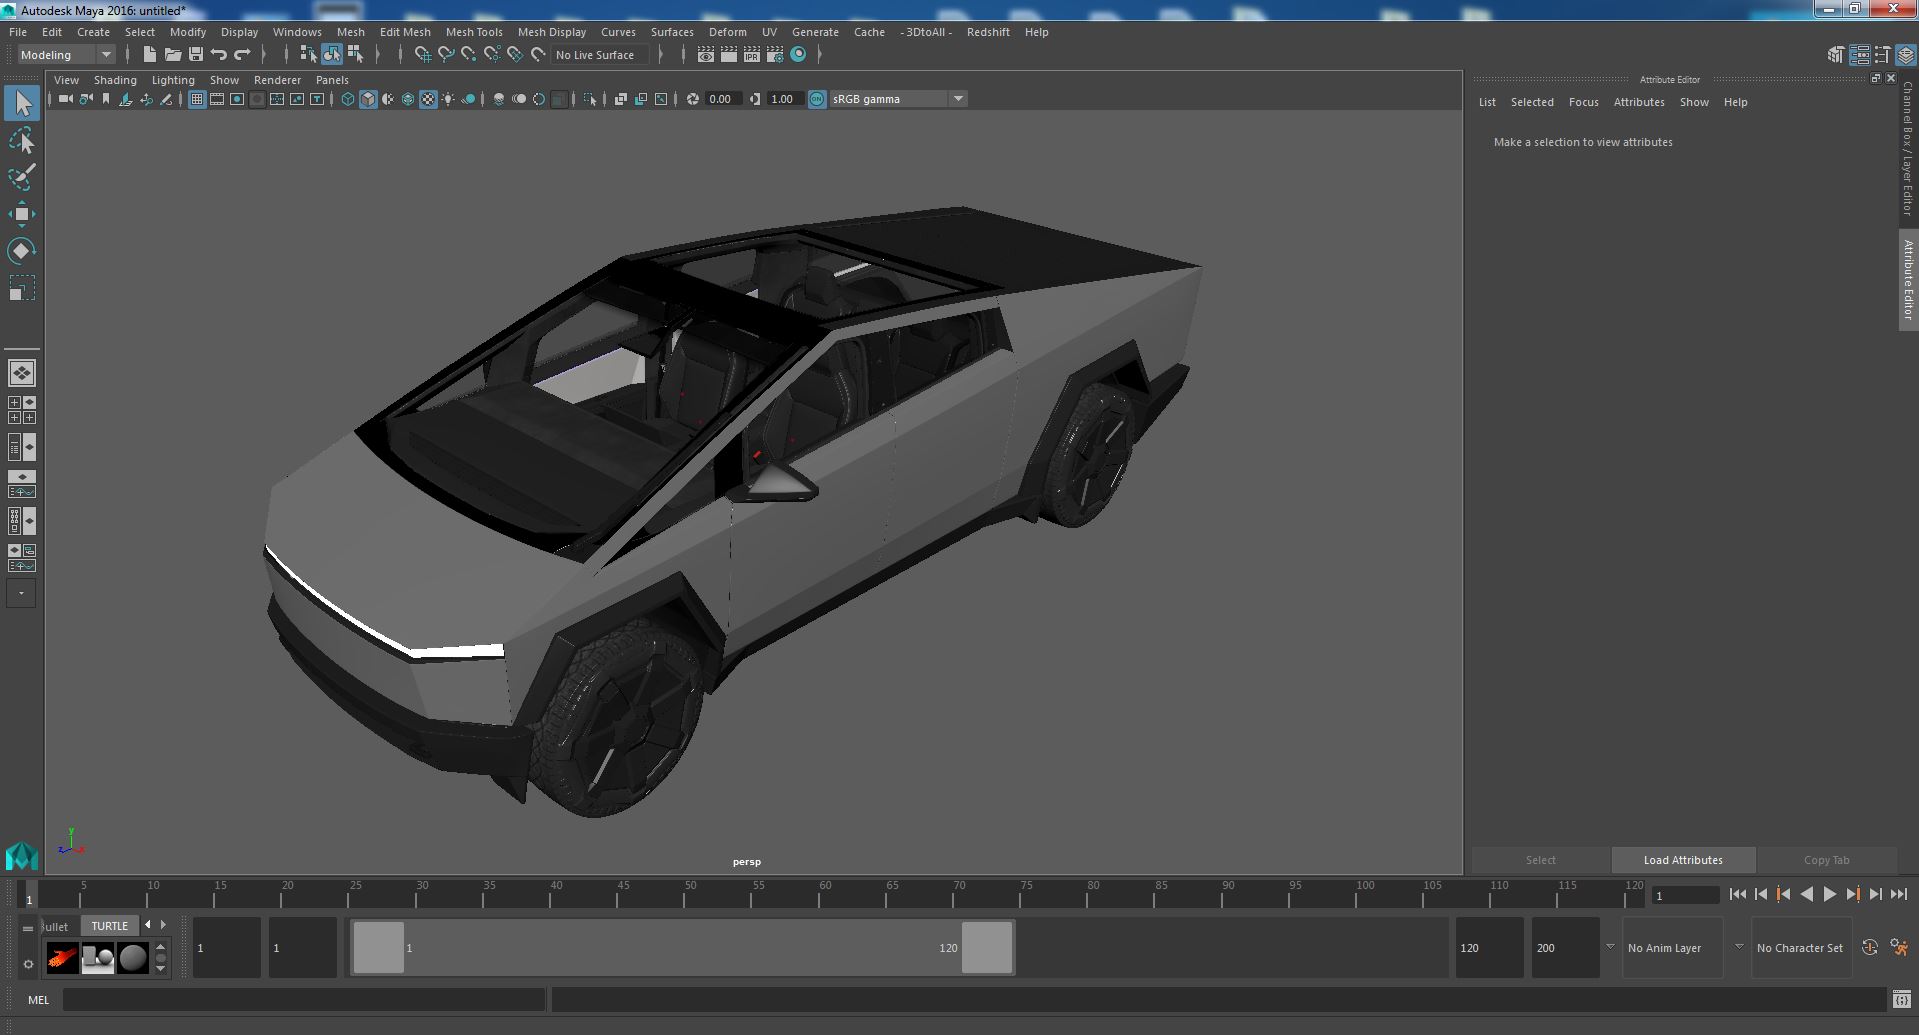
Task: Select by hierarchy mode icon
Action: pyautogui.click(x=308, y=55)
